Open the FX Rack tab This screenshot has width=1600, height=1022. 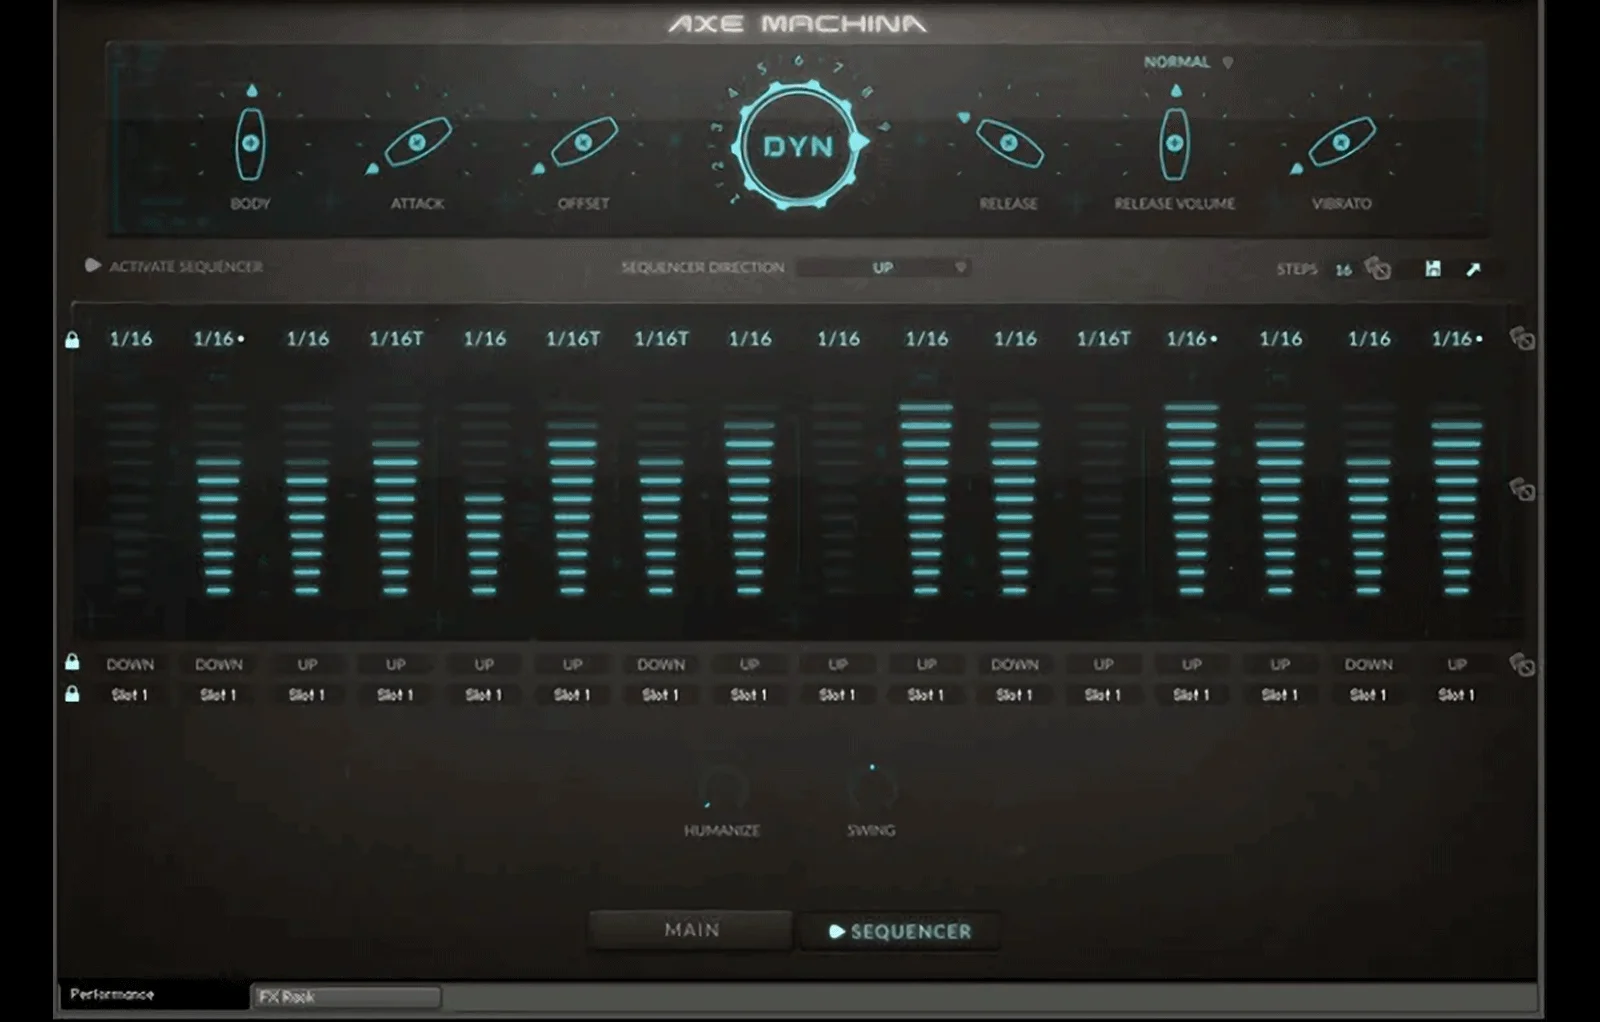pos(345,996)
